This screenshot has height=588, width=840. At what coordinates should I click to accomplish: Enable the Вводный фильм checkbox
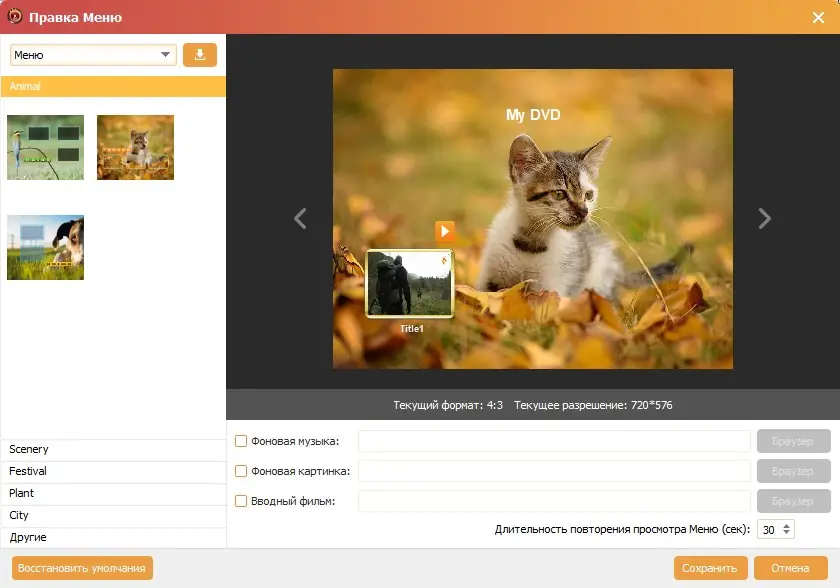(239, 500)
